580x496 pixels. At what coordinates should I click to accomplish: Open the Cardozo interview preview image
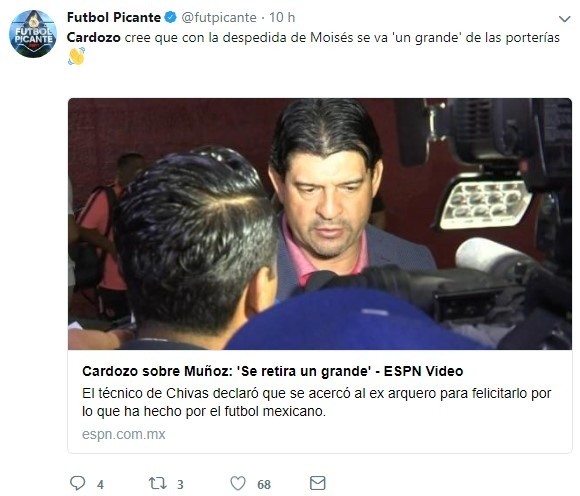point(320,224)
